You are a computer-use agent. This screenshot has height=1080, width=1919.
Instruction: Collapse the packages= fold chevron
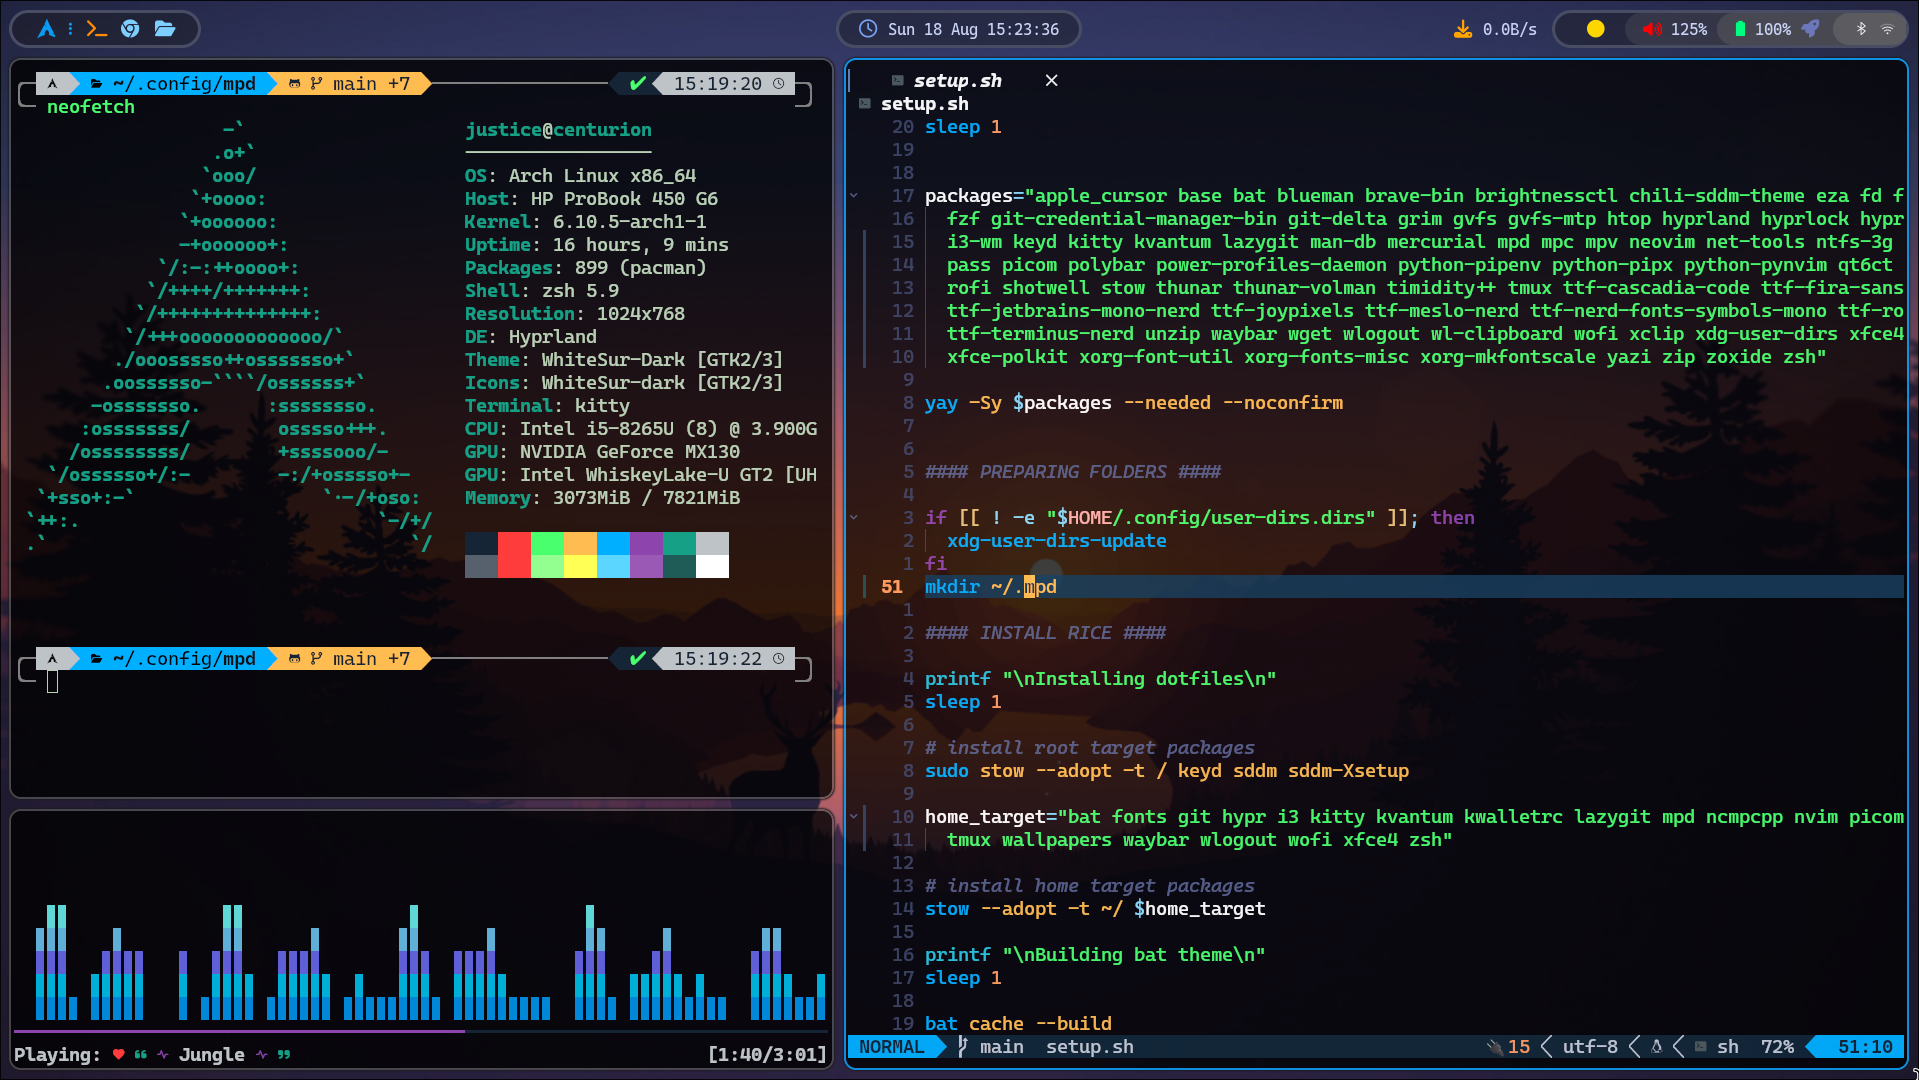[x=854, y=196]
